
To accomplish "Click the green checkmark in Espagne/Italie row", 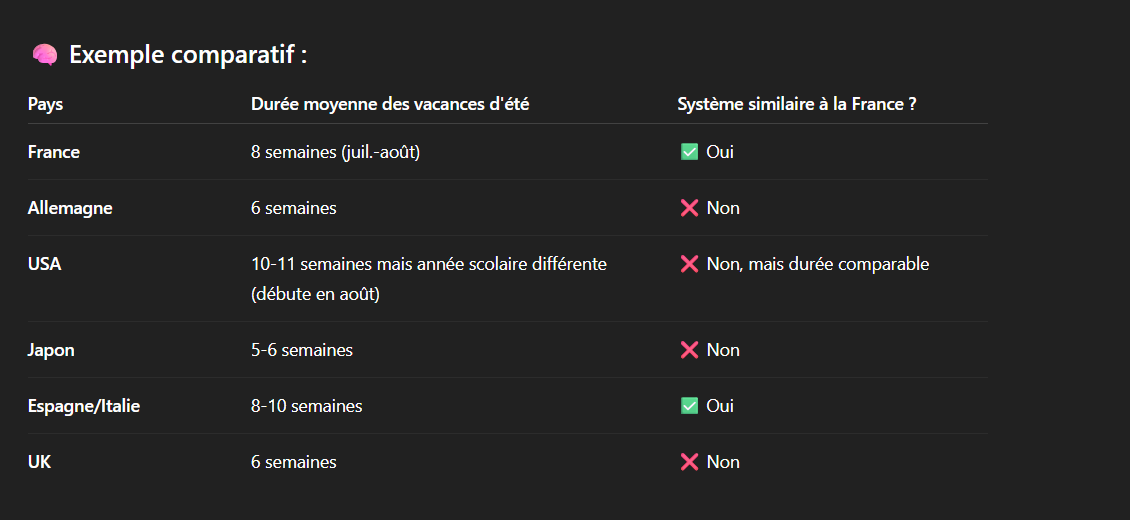I will [689, 406].
